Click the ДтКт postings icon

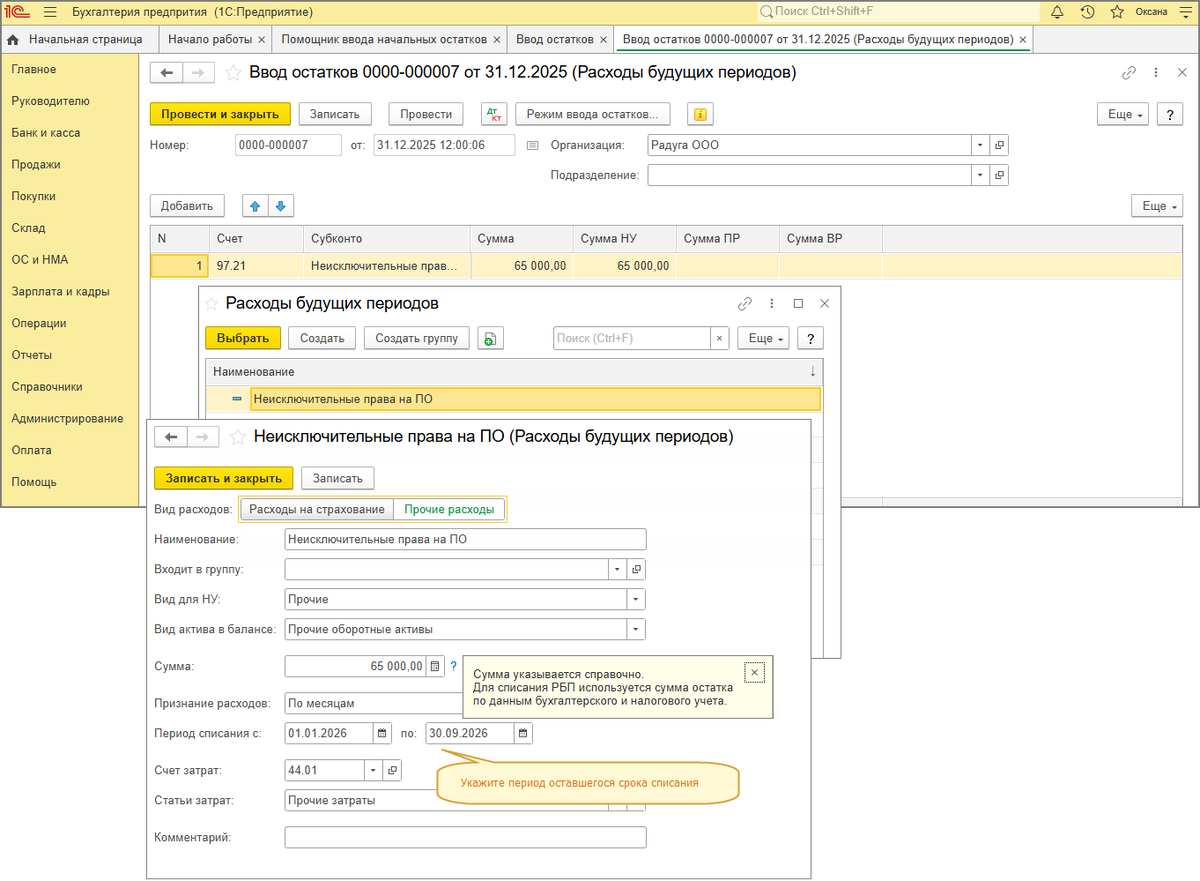point(494,114)
